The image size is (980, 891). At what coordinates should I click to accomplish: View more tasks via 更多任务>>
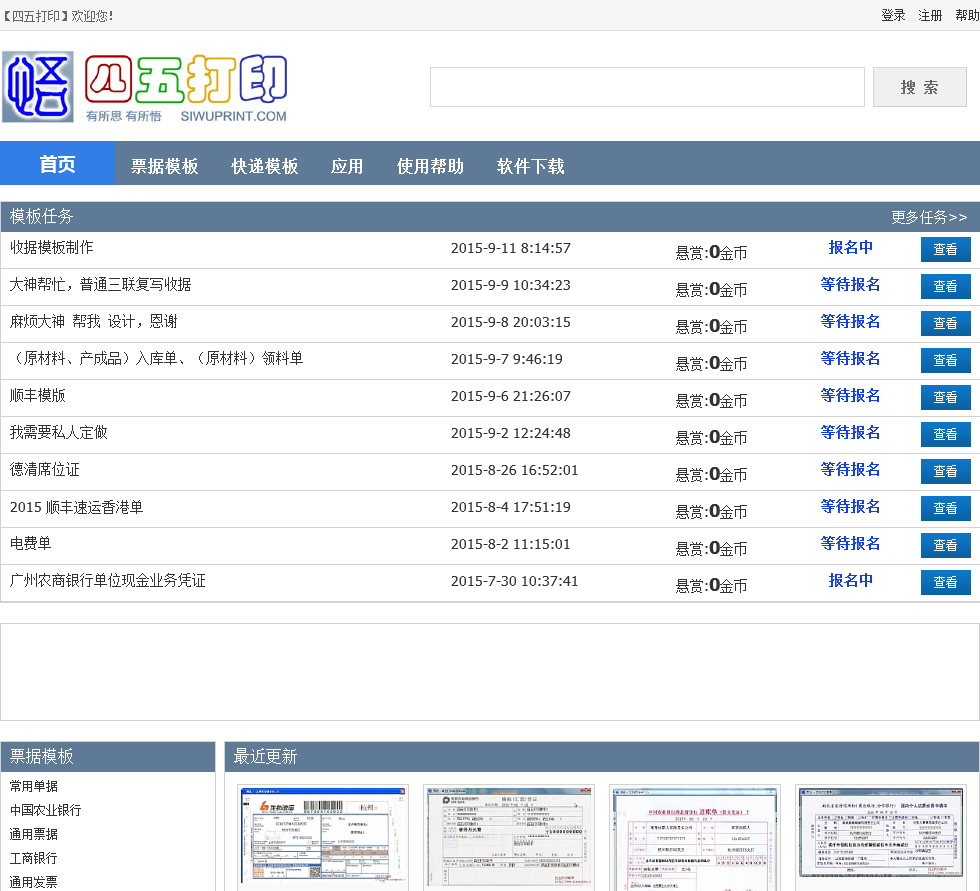[929, 217]
